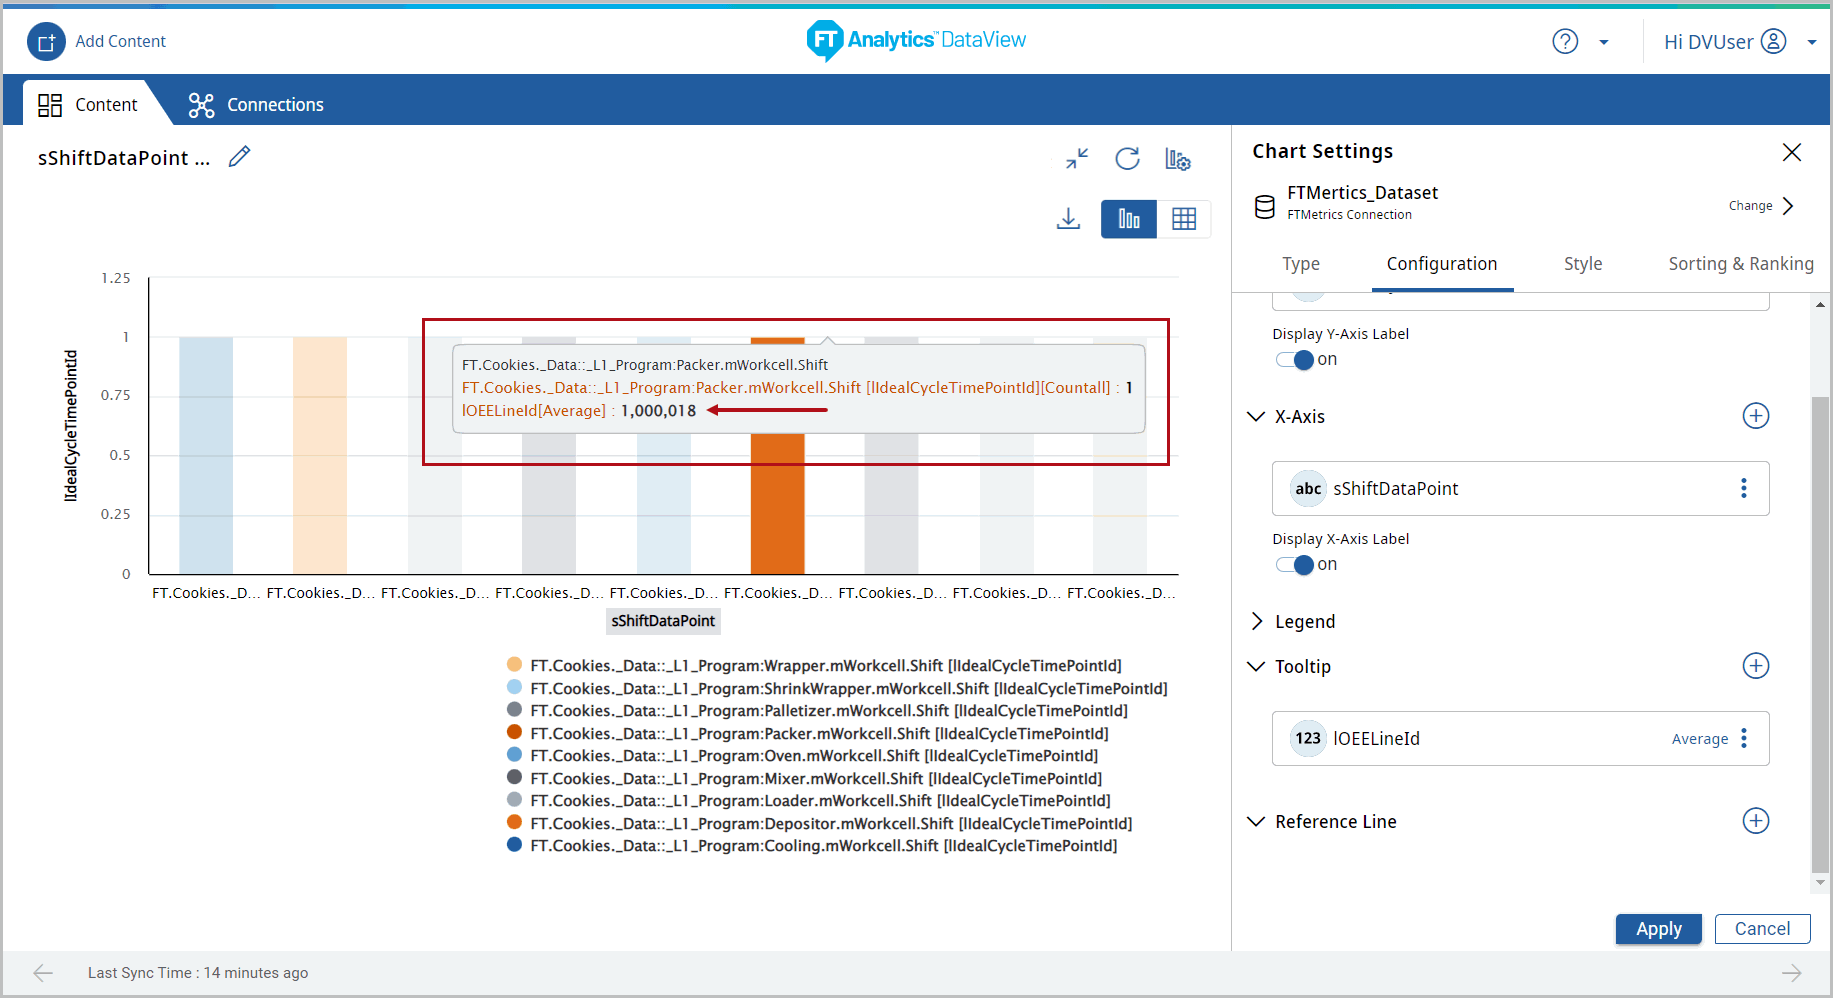Collapse the Reference Line section
The height and width of the screenshot is (998, 1833).
(x=1257, y=822)
